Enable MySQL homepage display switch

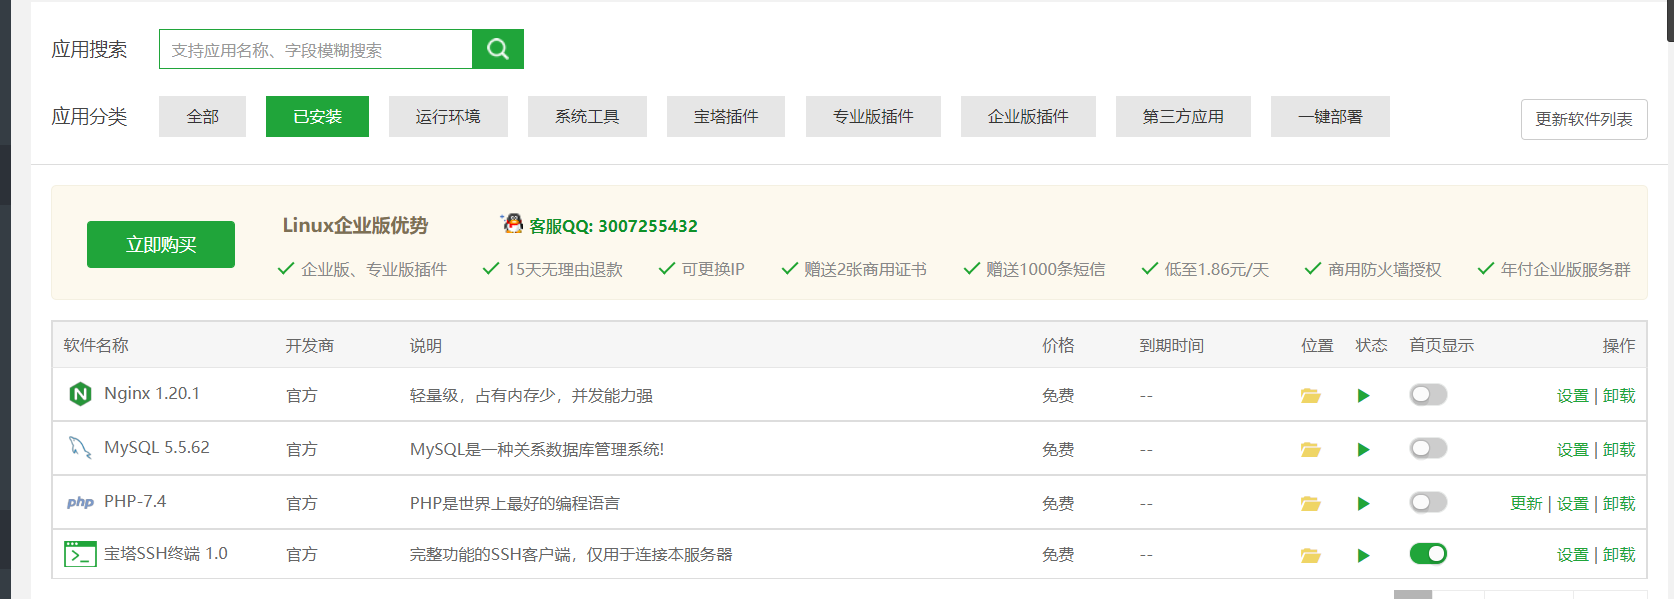click(1428, 449)
